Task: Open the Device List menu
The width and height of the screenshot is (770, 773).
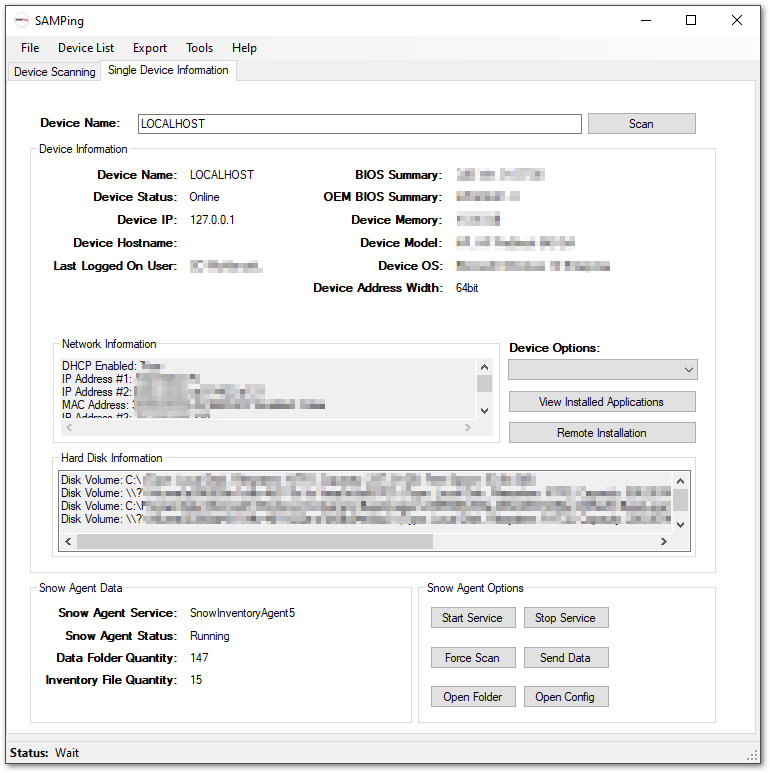Action: (86, 47)
